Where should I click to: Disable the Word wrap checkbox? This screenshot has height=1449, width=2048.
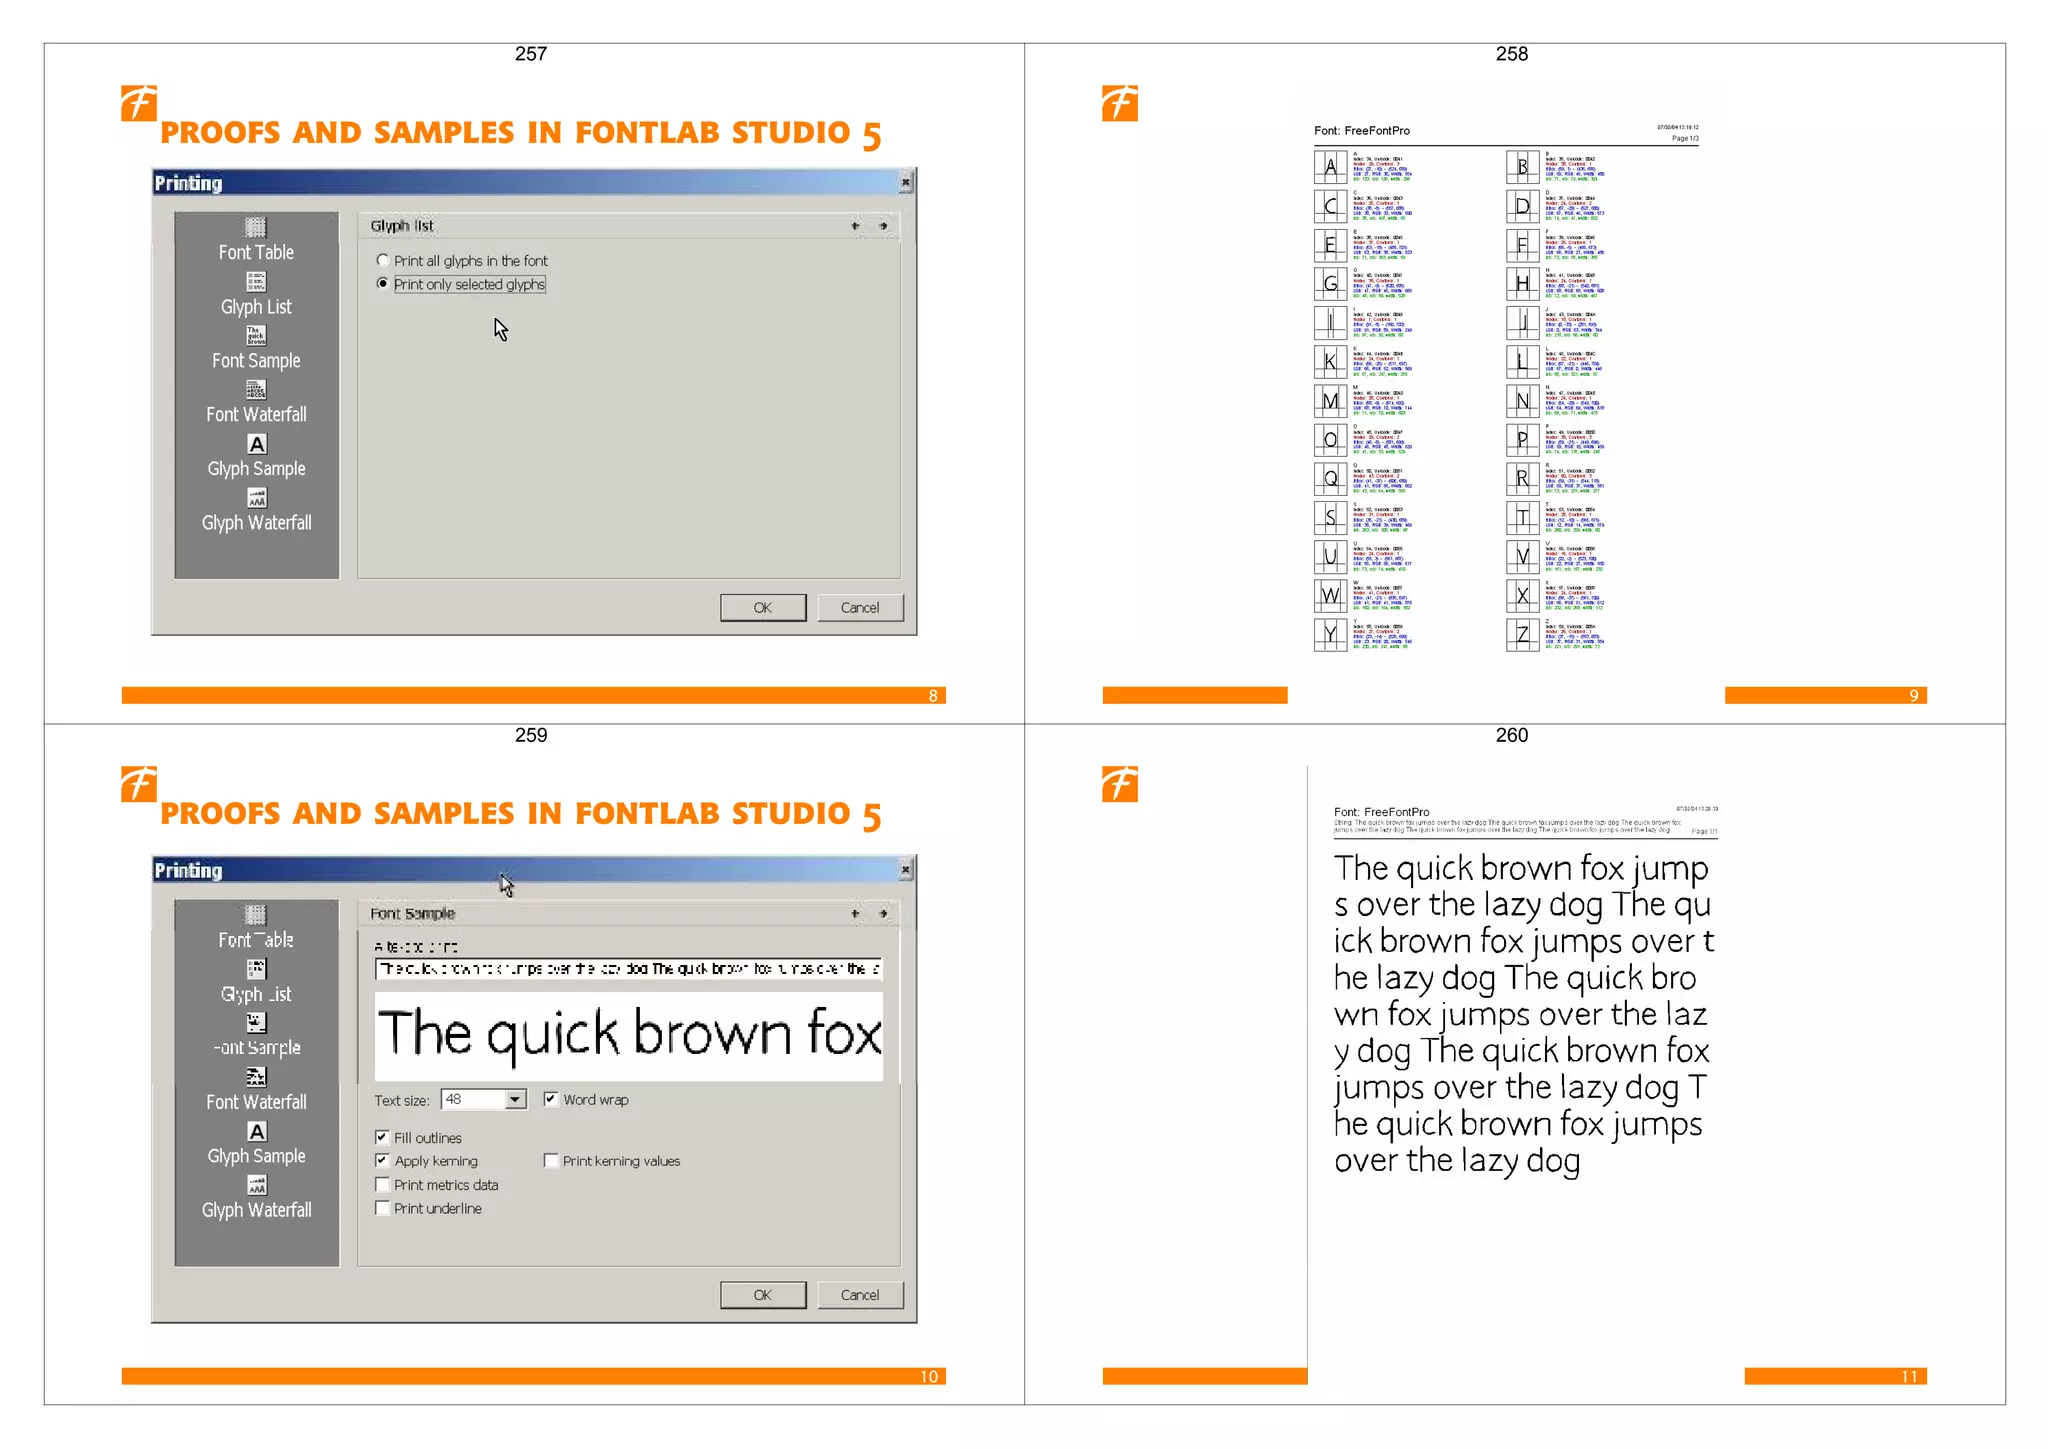tap(550, 1099)
